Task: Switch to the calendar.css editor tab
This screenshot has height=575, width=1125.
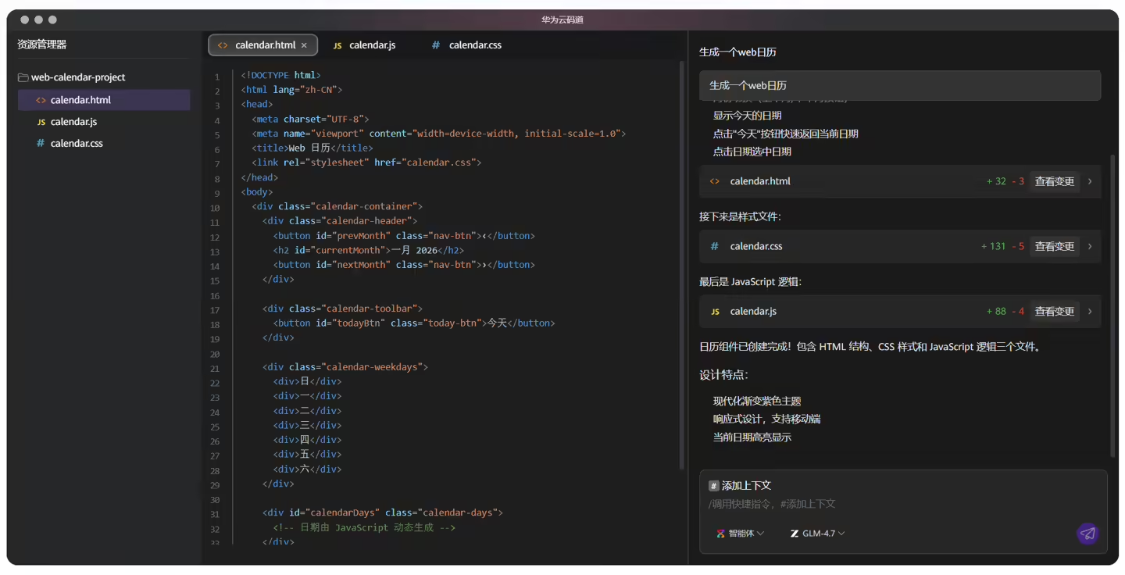Action: 467,45
